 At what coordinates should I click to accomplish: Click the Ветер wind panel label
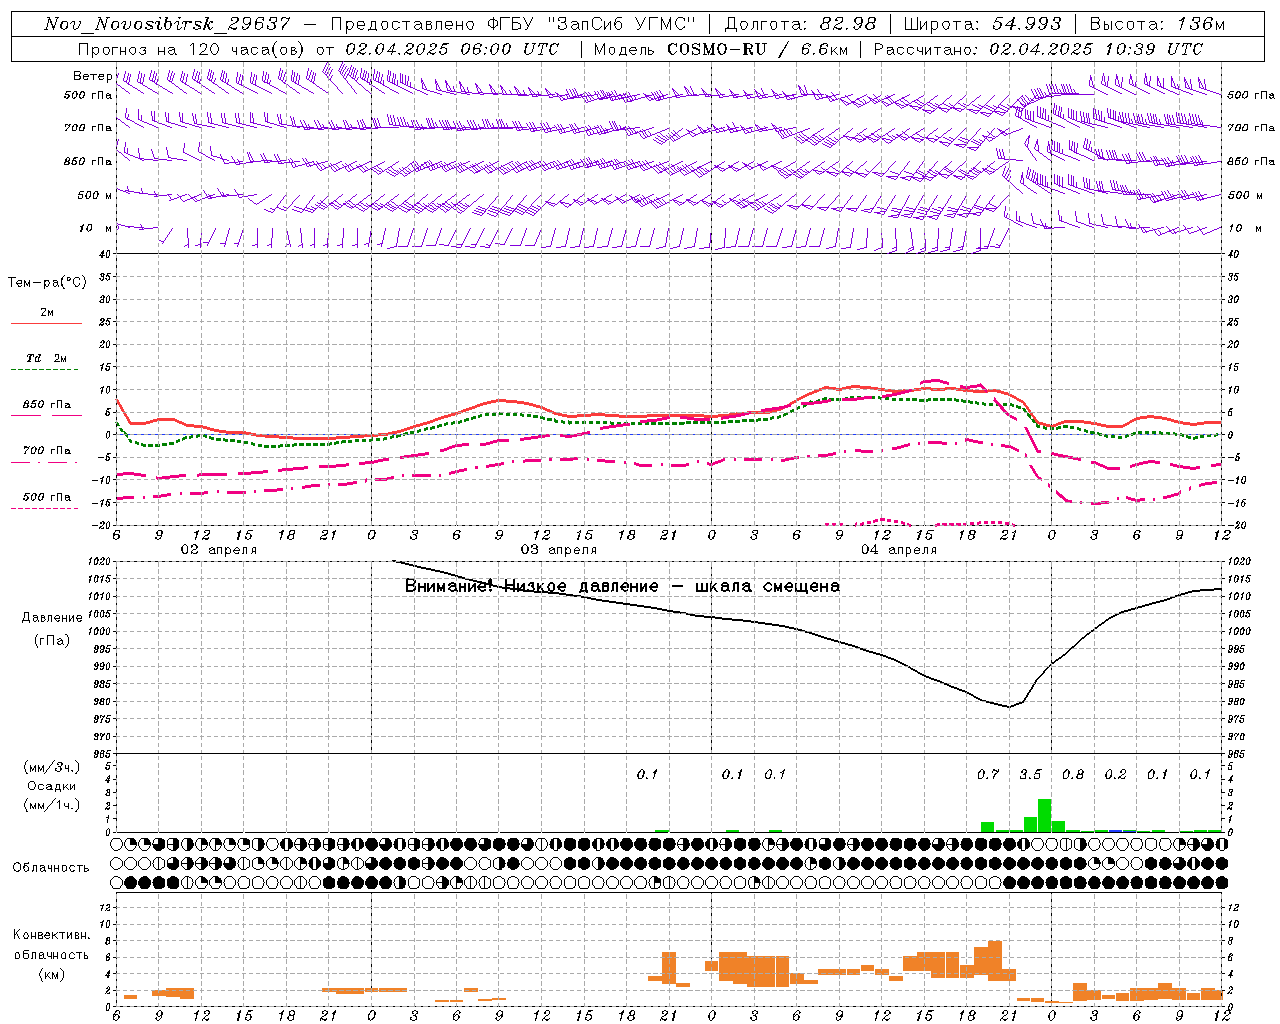point(93,76)
